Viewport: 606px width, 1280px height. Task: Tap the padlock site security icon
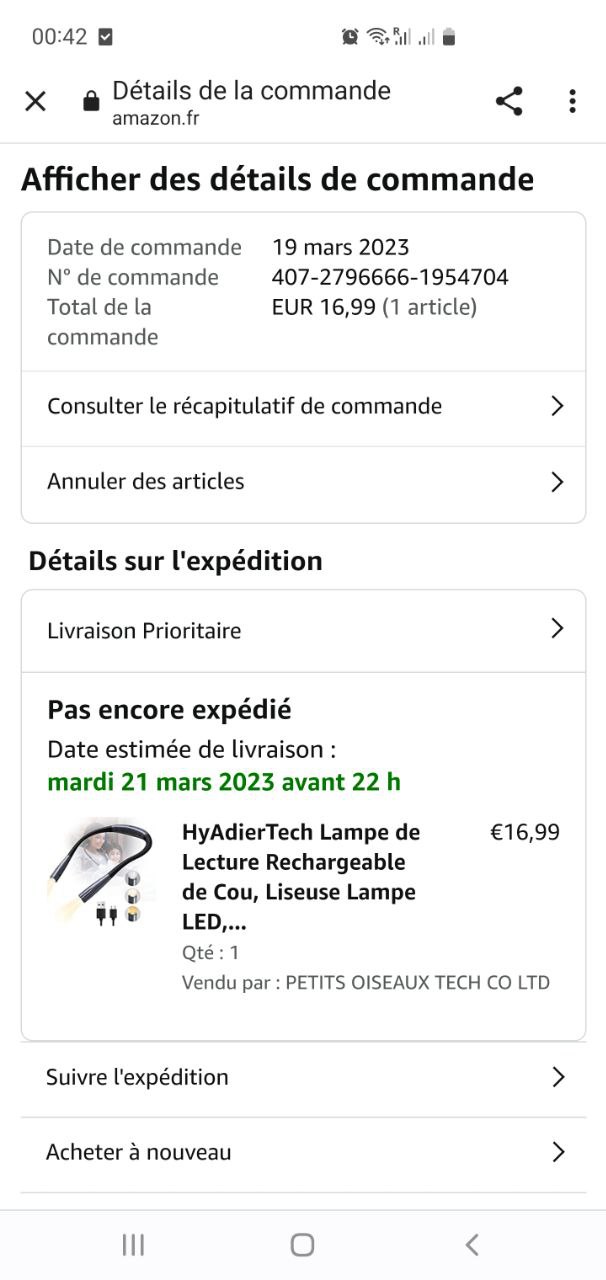[x=91, y=101]
